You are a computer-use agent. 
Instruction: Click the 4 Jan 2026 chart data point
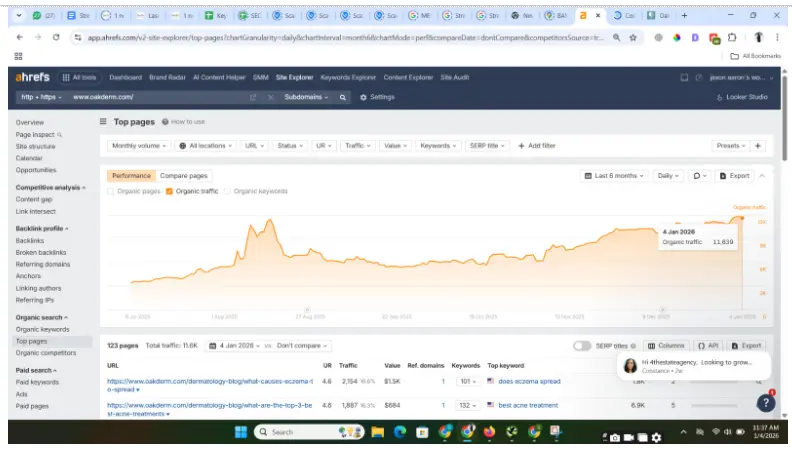pos(742,218)
